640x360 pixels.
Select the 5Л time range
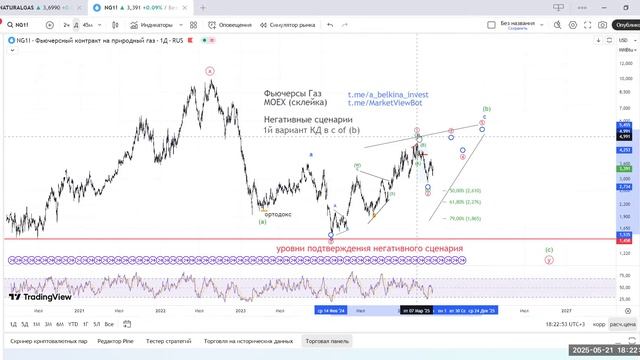pyautogui.click(x=97, y=324)
